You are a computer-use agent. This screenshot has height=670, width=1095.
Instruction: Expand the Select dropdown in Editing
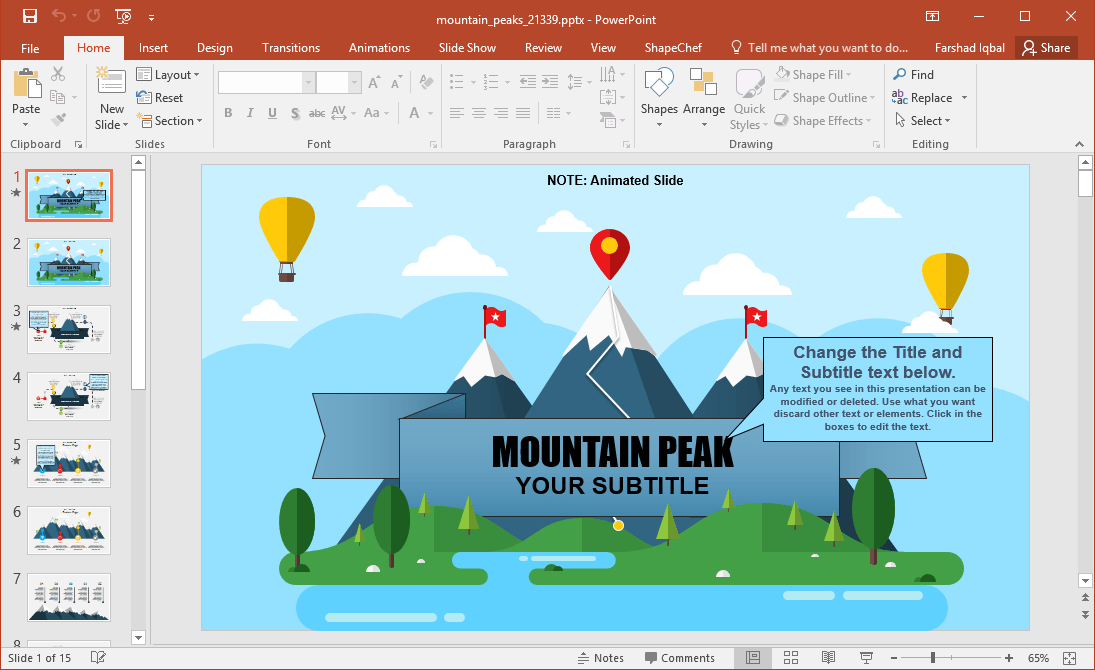(923, 121)
